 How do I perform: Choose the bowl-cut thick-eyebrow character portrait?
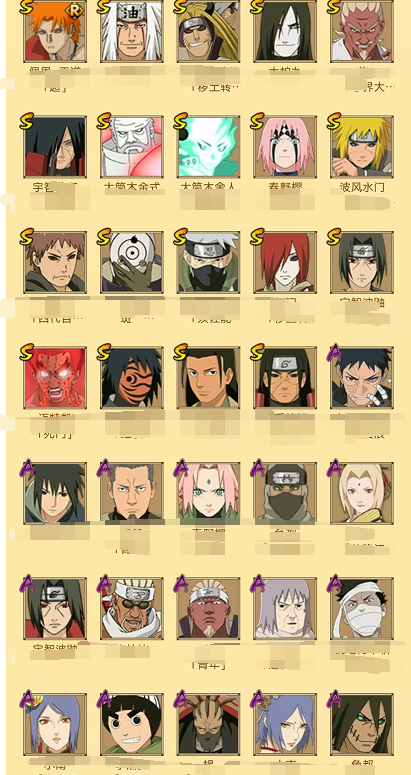tap(131, 724)
